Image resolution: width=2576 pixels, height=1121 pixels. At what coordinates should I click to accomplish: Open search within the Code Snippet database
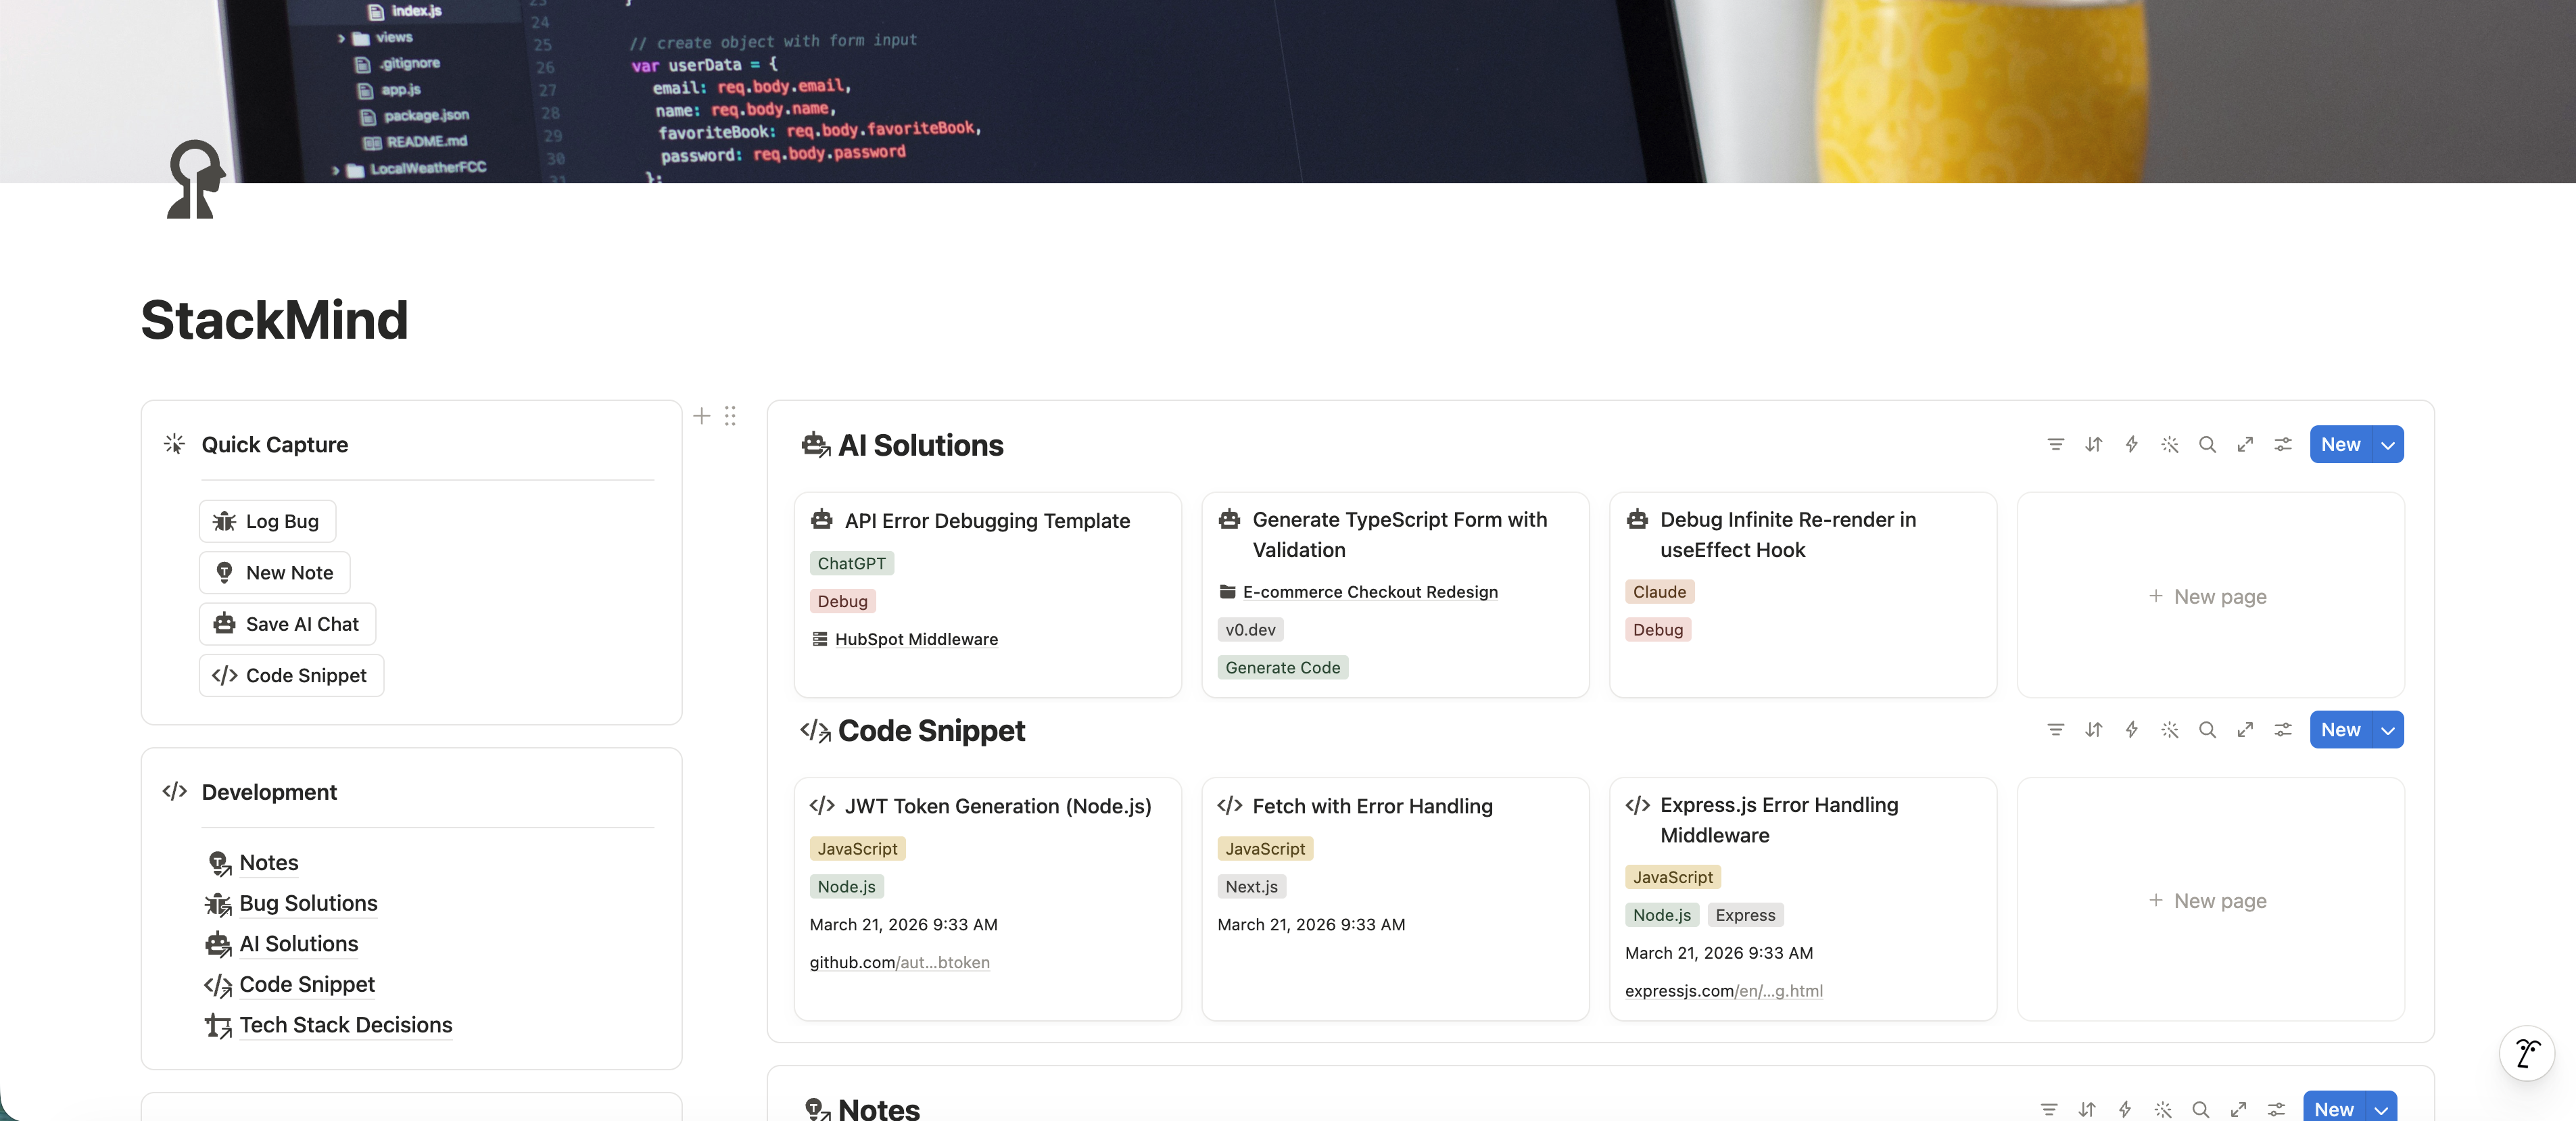tap(2208, 730)
